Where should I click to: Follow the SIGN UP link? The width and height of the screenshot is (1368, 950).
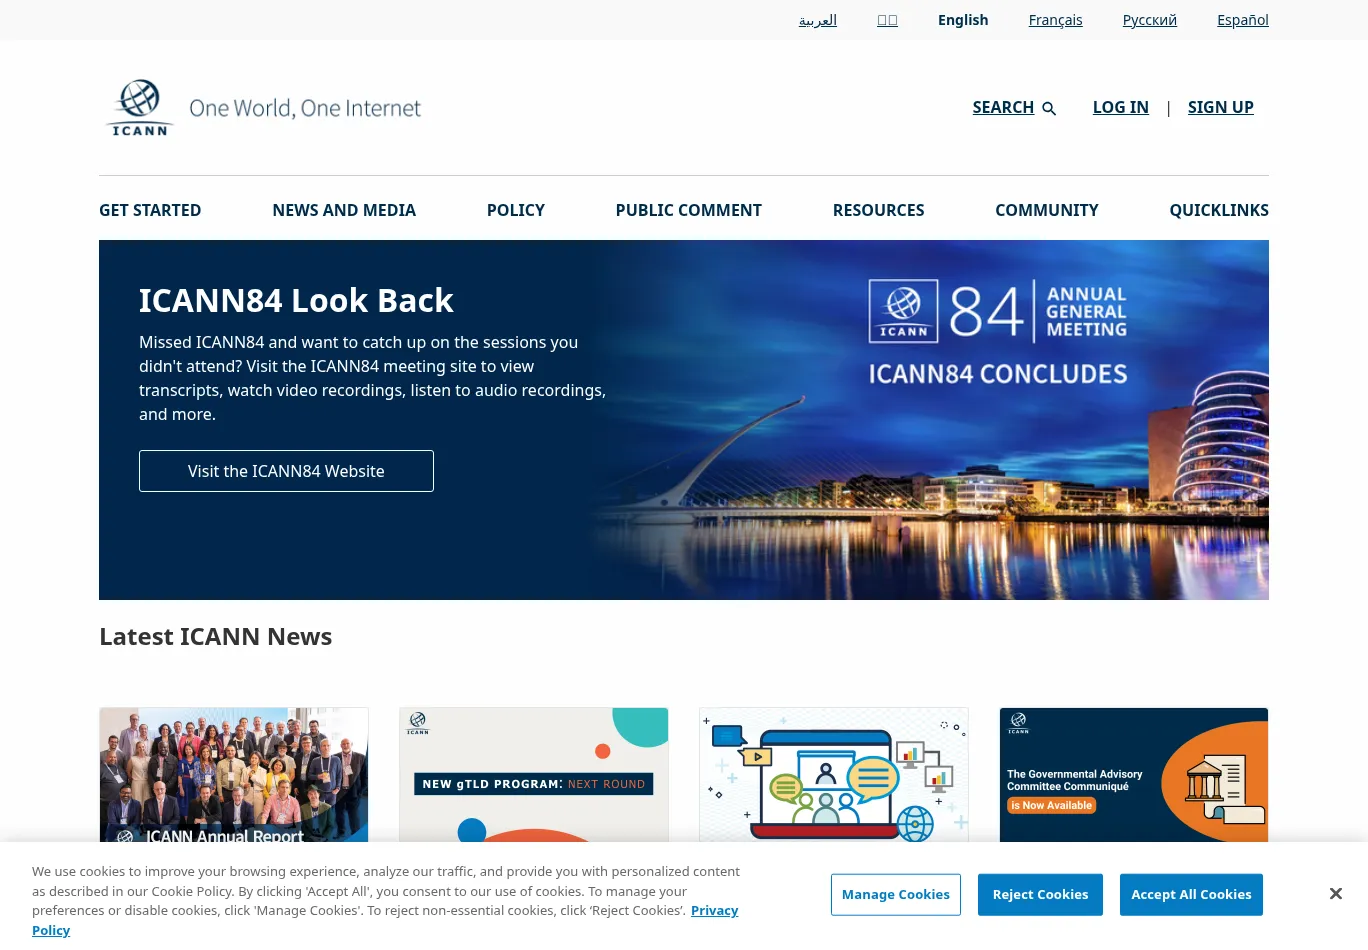pos(1220,107)
